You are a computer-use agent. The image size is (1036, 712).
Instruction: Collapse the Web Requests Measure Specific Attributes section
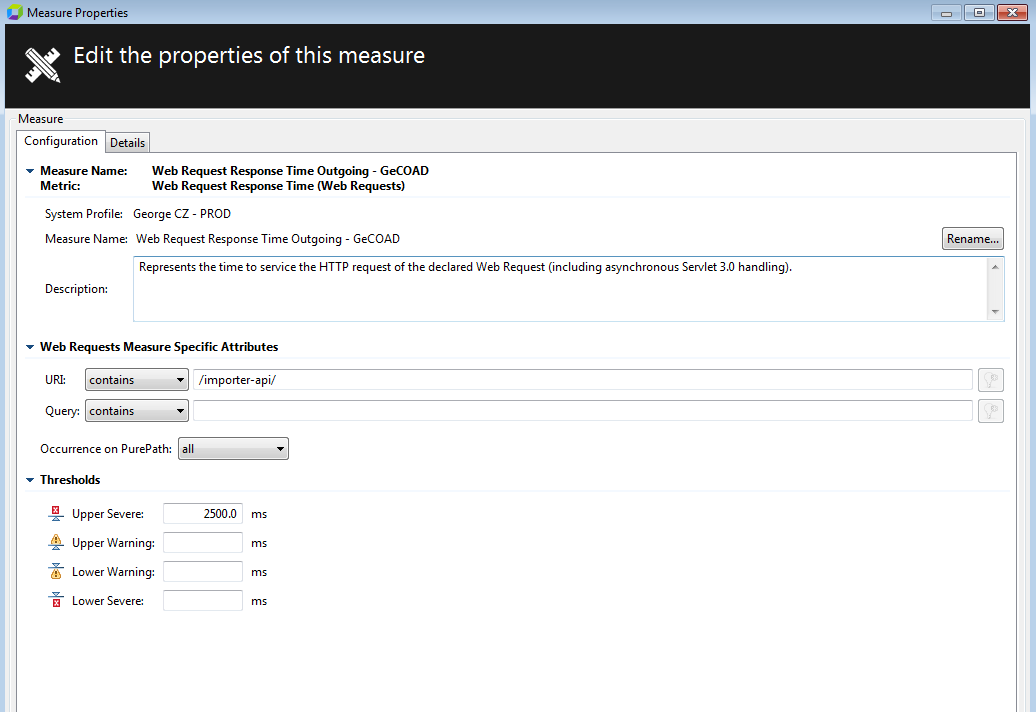[x=30, y=346]
